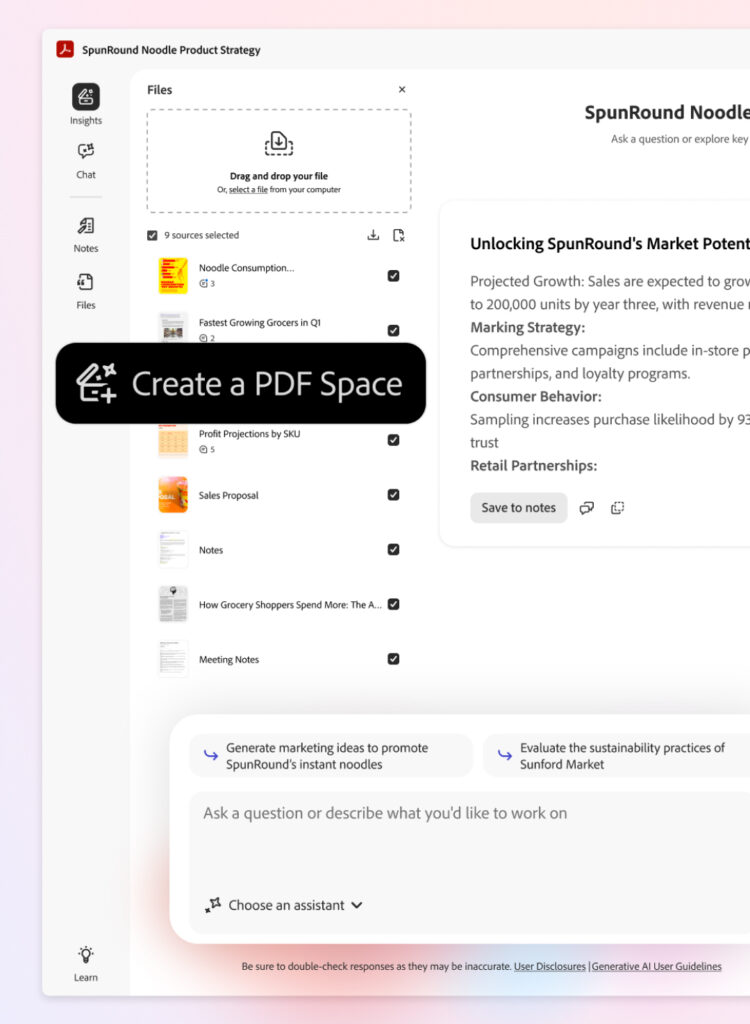Uncheck the Noodle Consumption file checkbox
This screenshot has height=1024, width=750.
393,276
